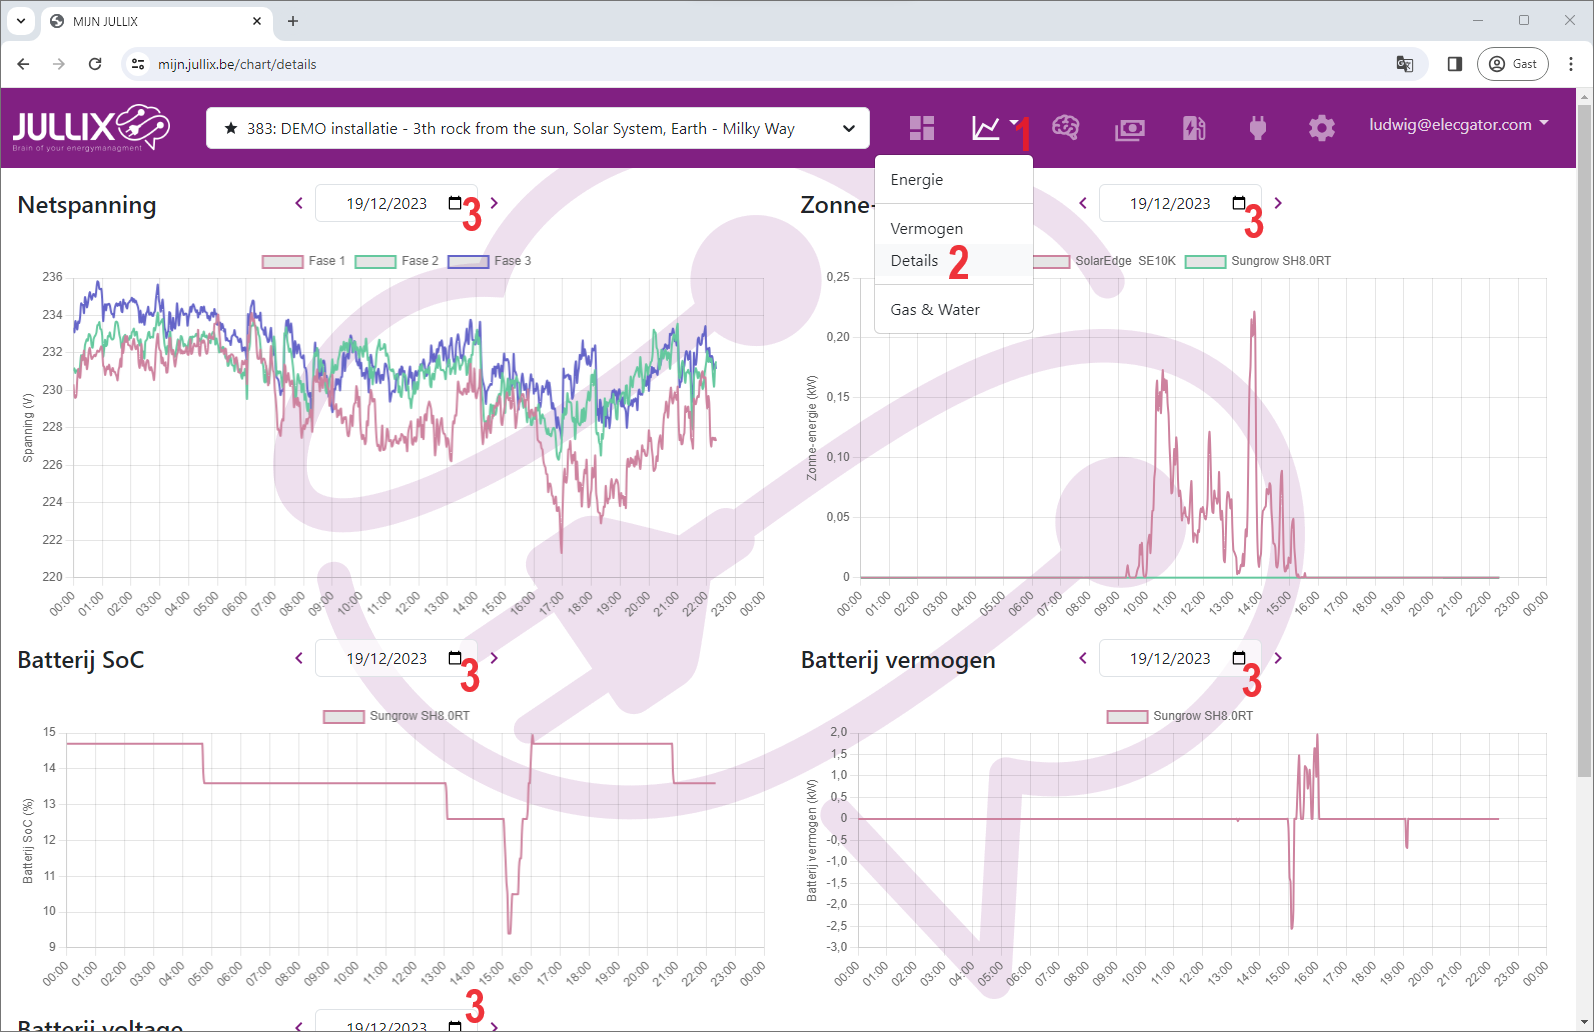Select Details from the charts menu

point(914,261)
